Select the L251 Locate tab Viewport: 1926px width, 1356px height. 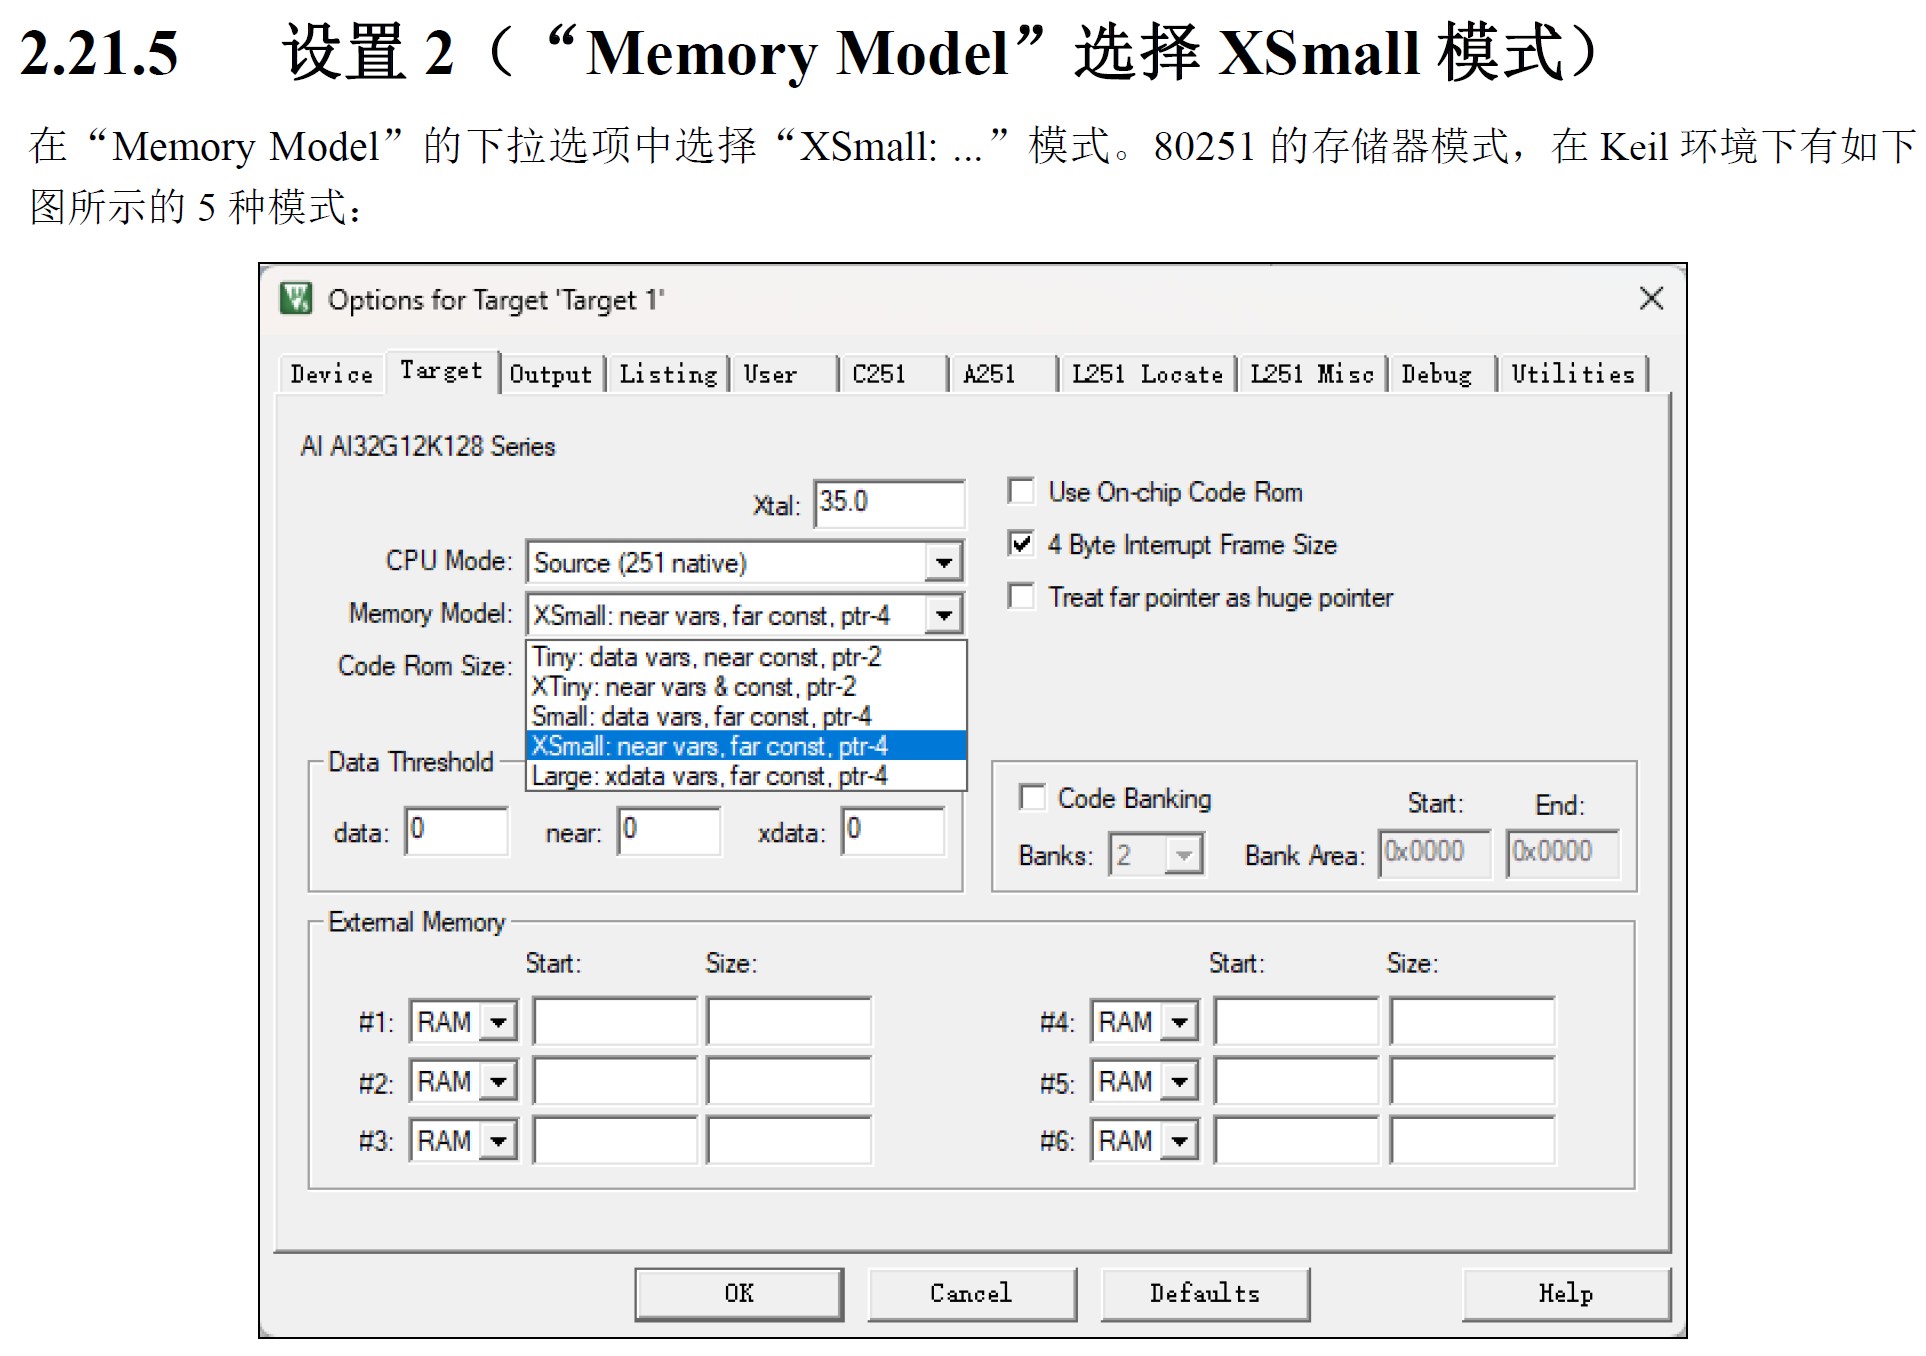coord(1147,374)
